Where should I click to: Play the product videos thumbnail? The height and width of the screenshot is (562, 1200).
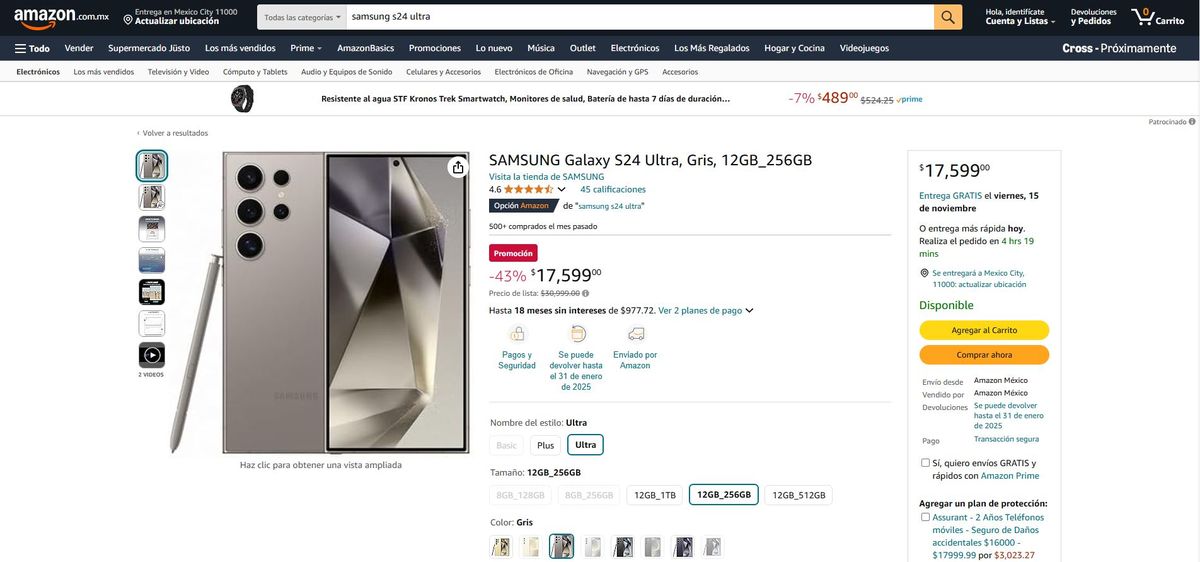point(152,355)
